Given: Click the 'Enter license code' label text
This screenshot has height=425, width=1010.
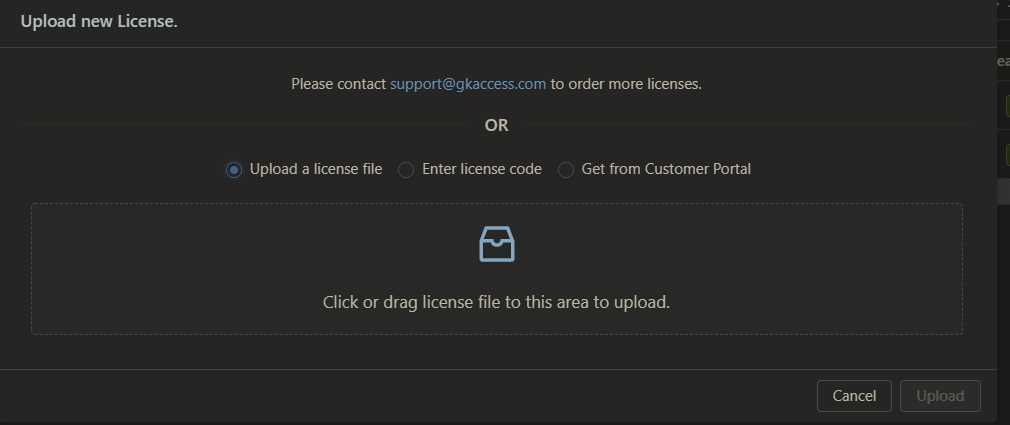Looking at the screenshot, I should pyautogui.click(x=482, y=169).
